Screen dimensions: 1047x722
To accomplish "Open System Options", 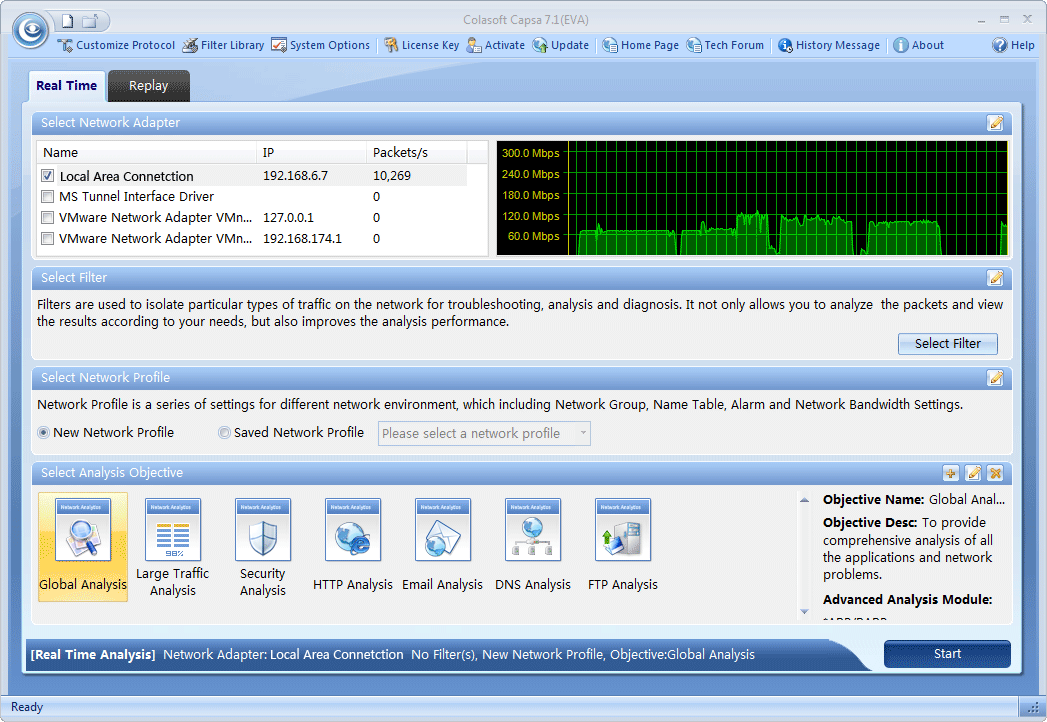I will pyautogui.click(x=321, y=45).
